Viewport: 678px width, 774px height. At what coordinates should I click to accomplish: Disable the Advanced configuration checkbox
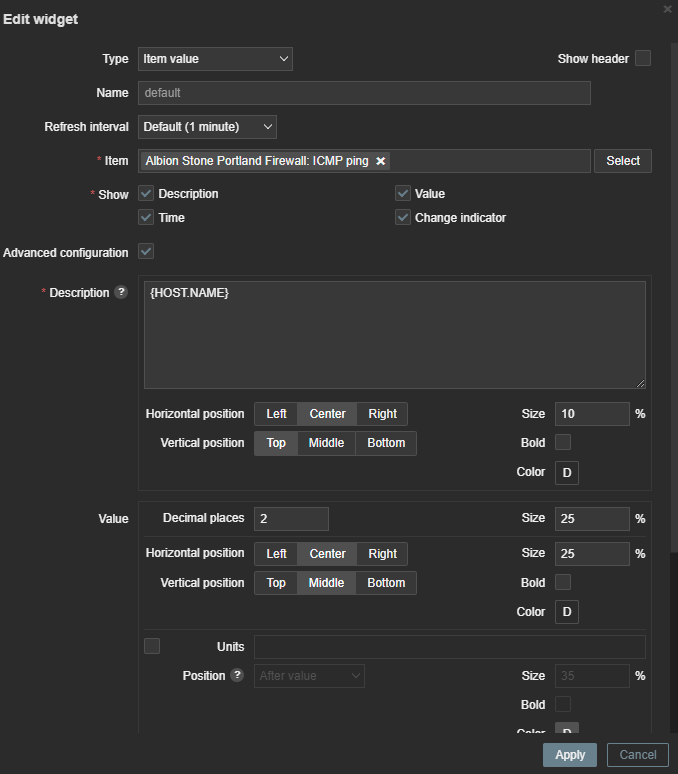pos(146,252)
